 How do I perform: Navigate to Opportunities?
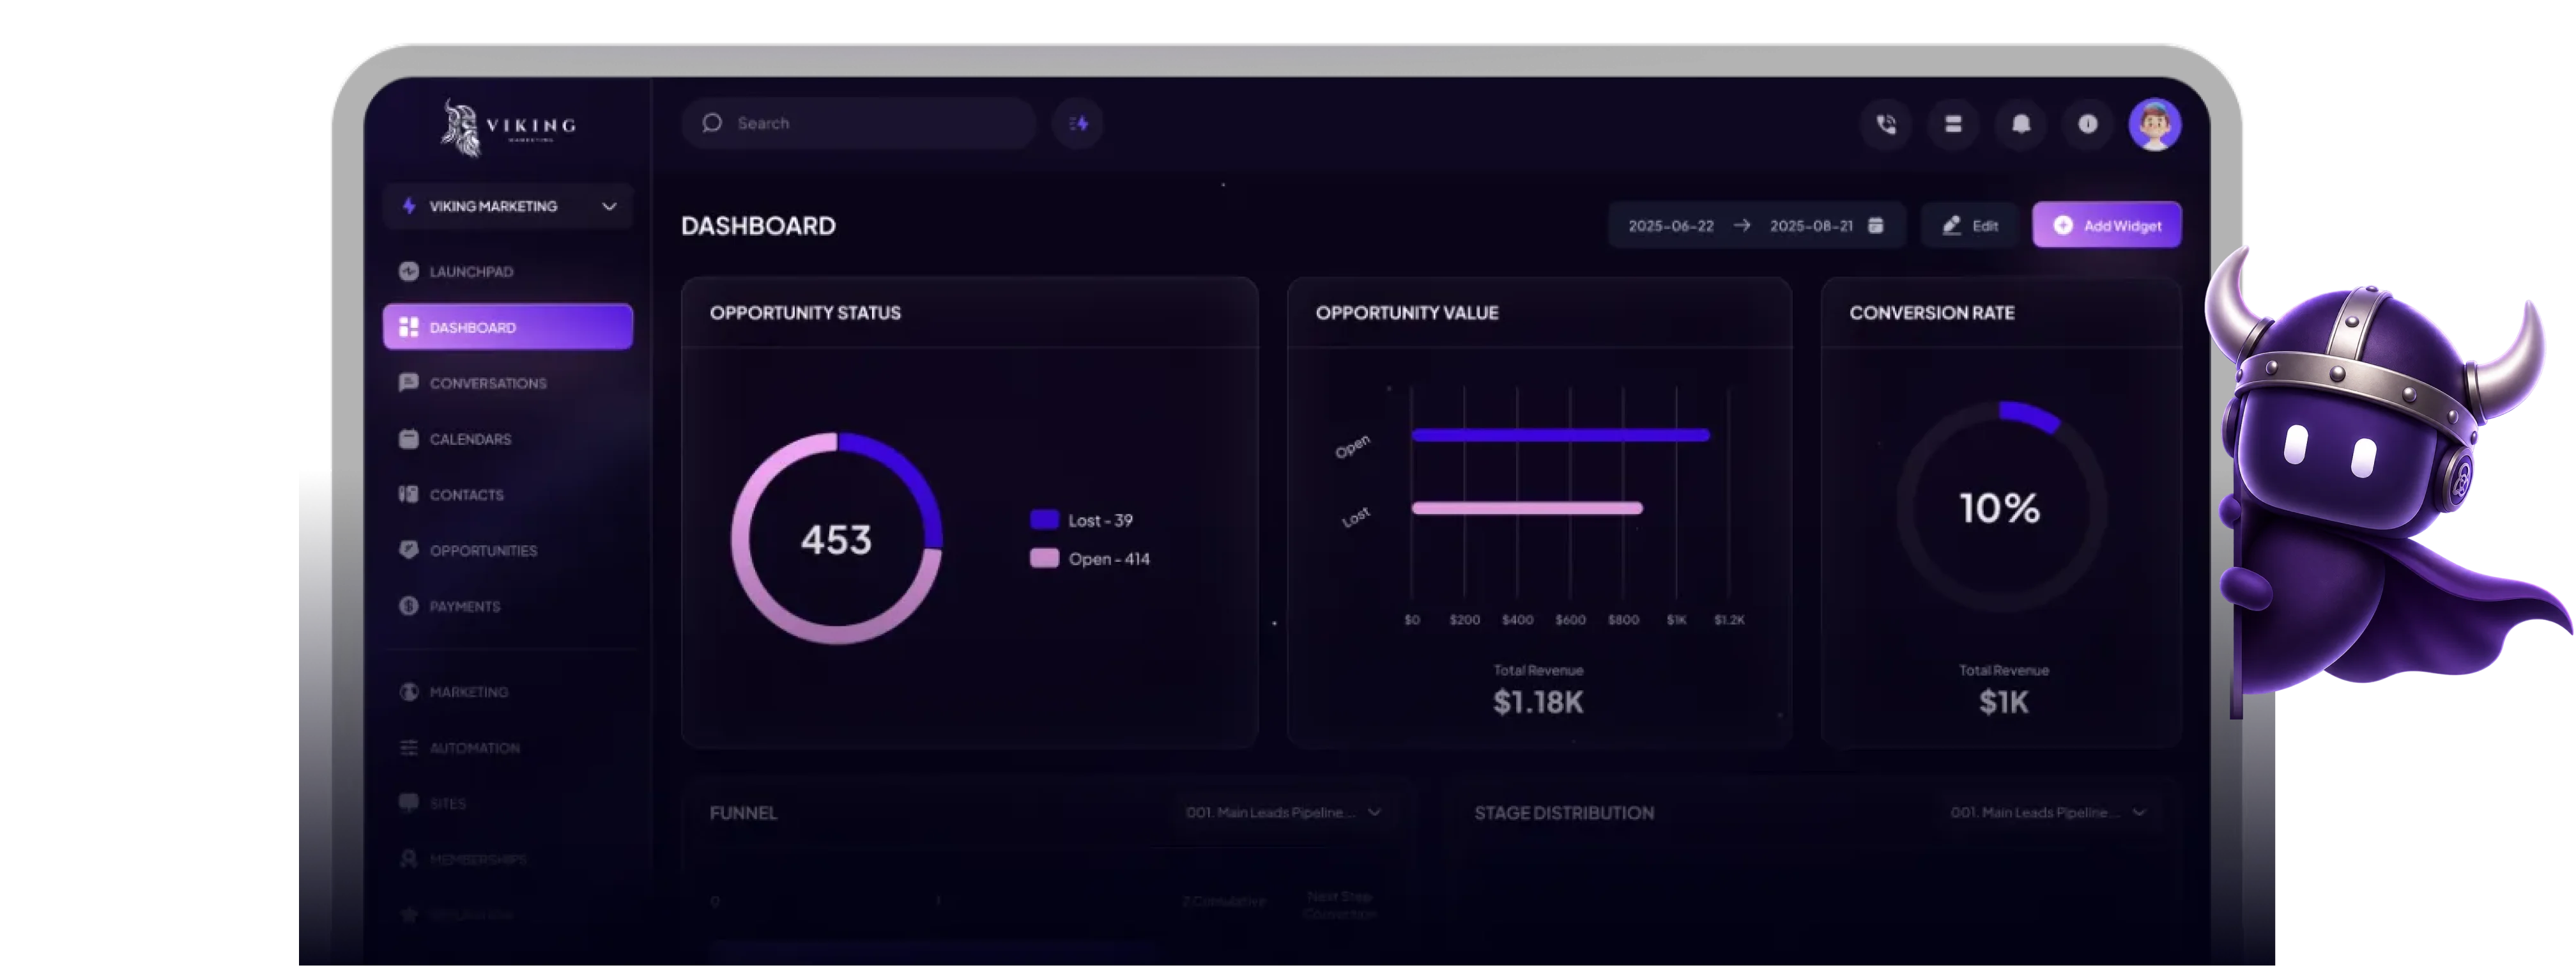point(508,550)
